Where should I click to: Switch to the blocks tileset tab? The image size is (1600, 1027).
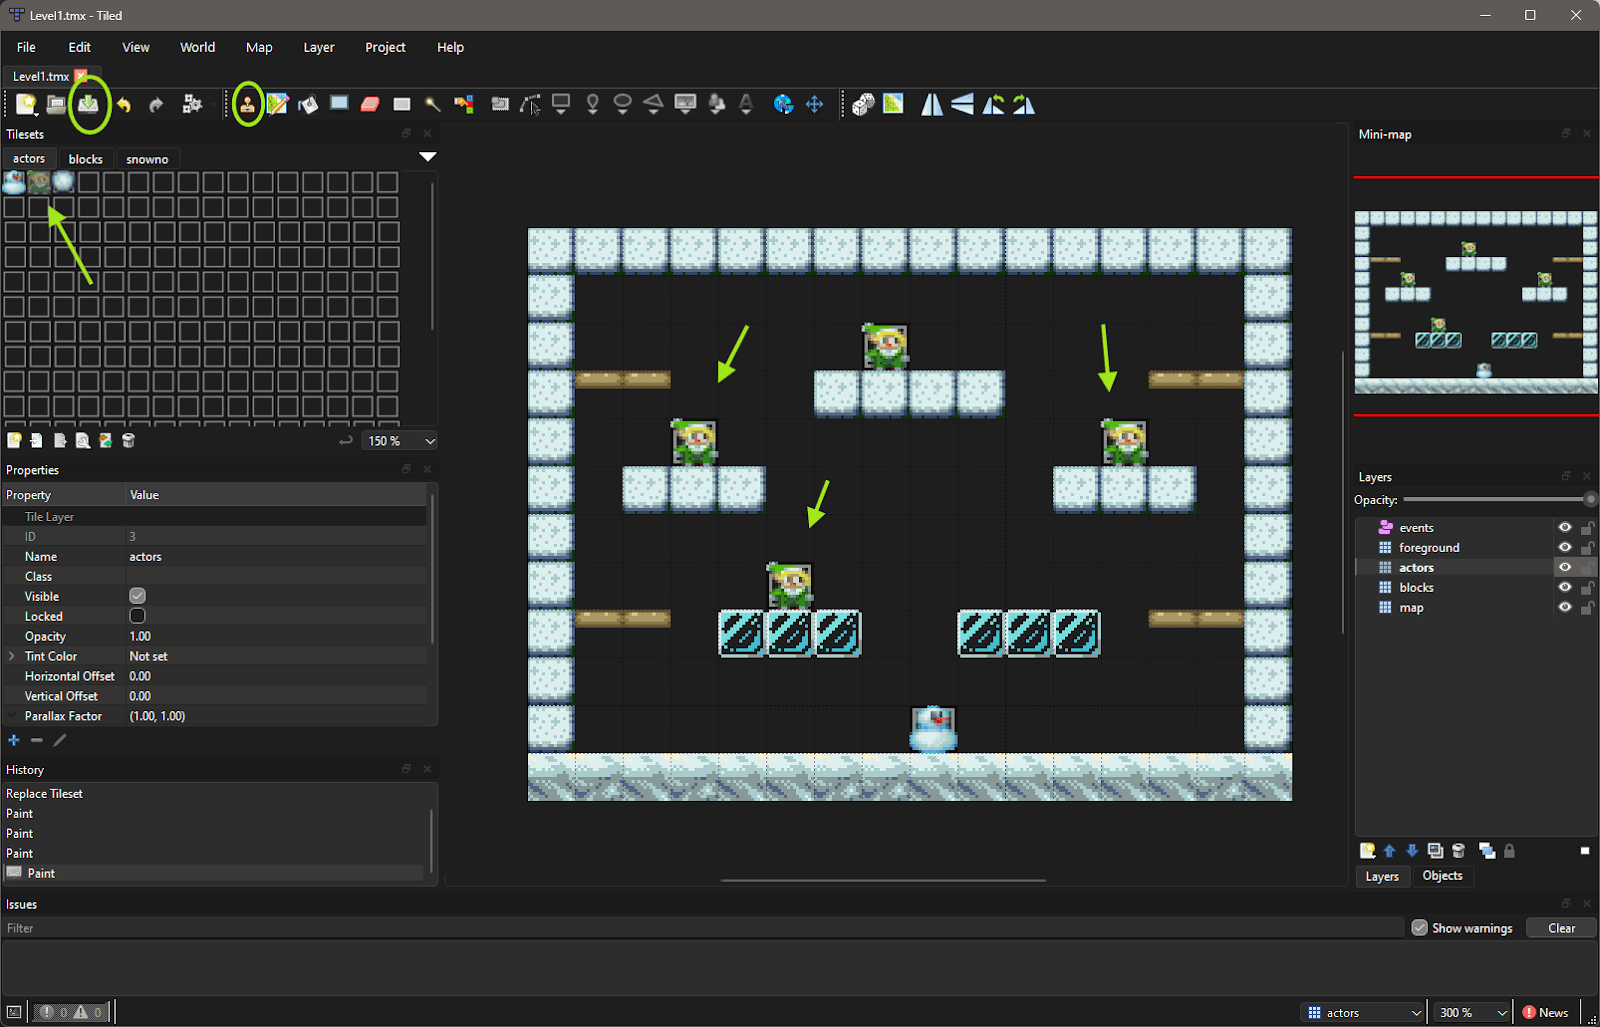86,159
